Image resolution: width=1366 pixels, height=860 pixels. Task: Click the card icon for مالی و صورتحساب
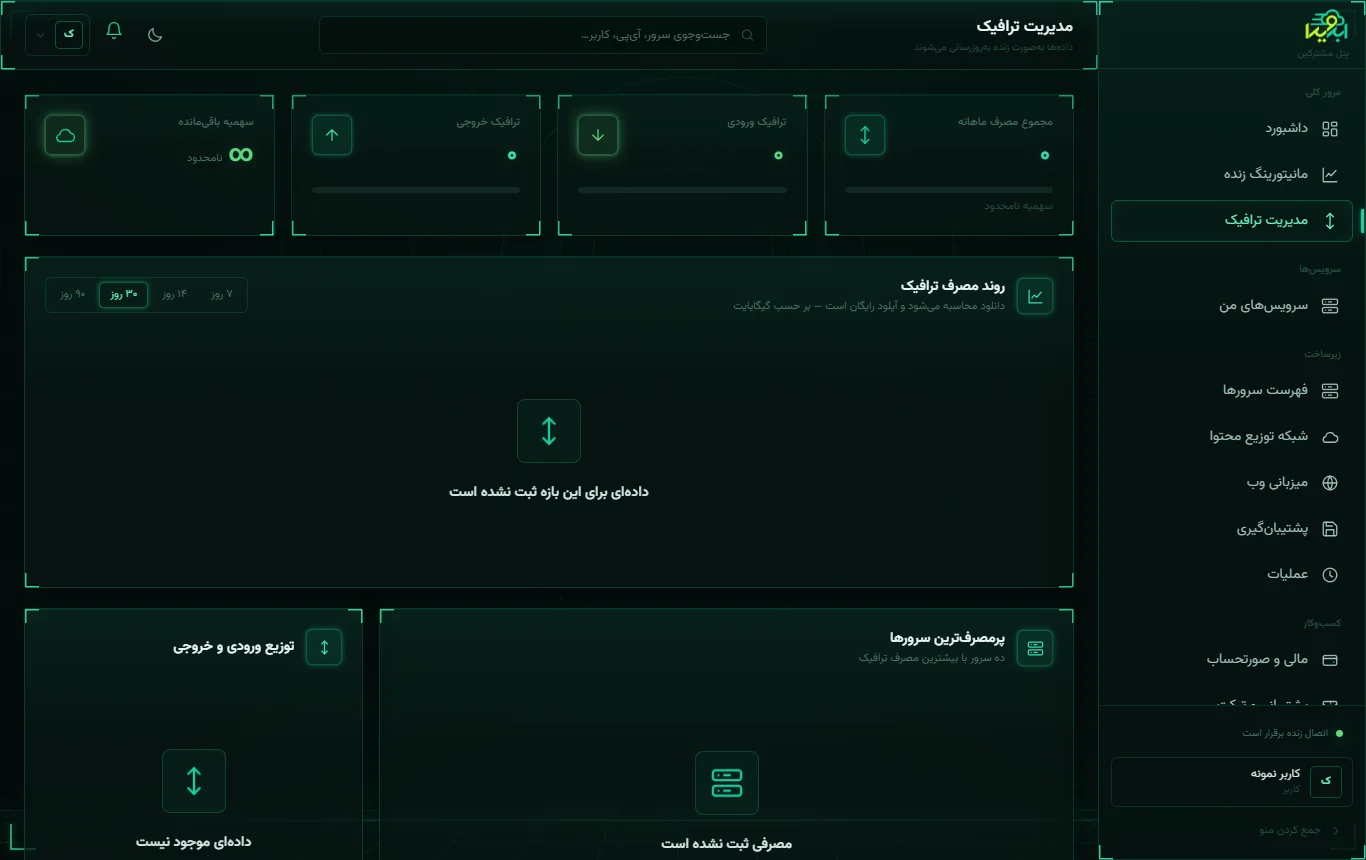pos(1330,660)
